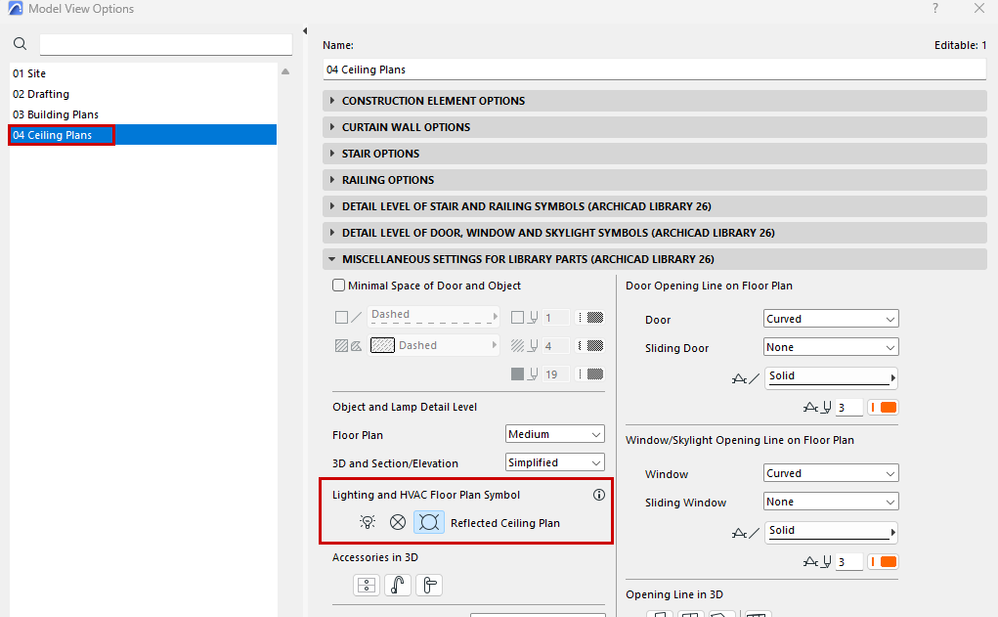Viewport: 998px width, 617px height.
Task: Open the Help question mark in title bar
Action: click(936, 9)
